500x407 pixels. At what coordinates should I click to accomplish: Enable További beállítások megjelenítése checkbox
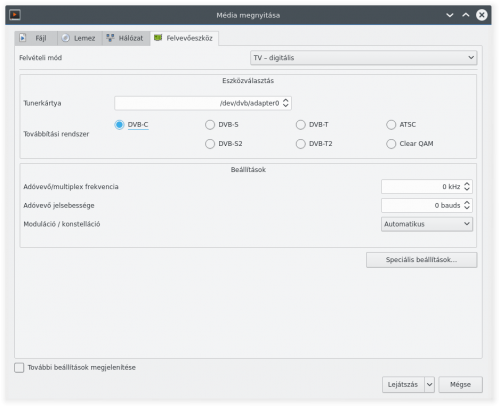(x=19, y=368)
